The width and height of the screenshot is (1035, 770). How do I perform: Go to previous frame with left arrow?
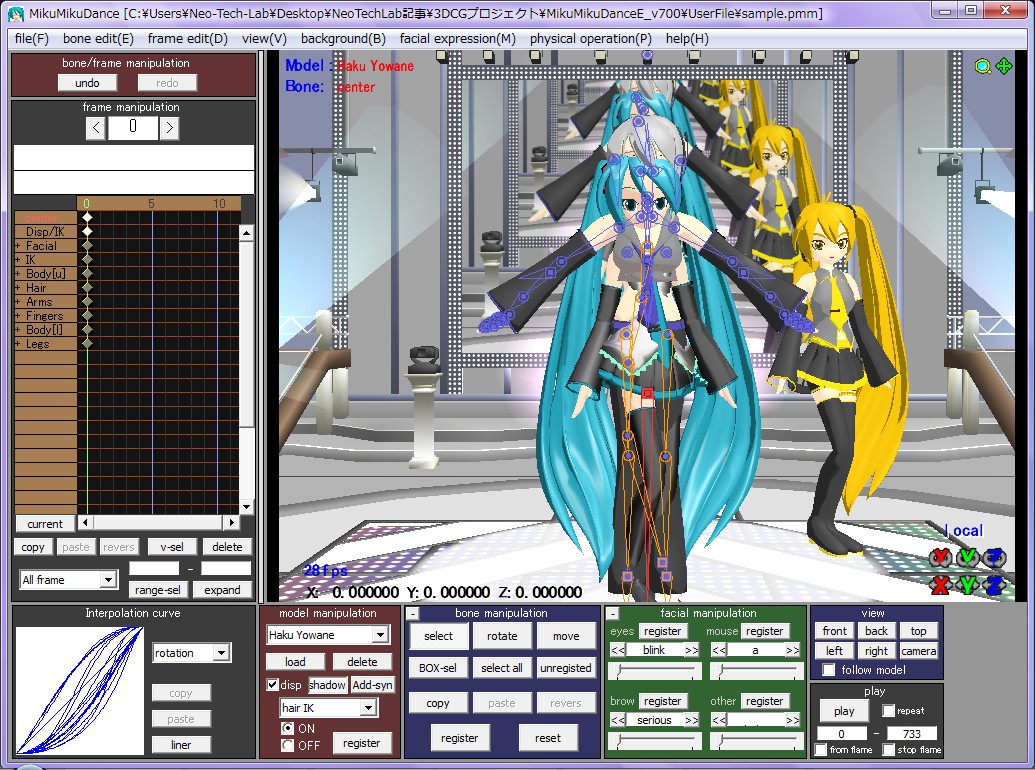96,127
